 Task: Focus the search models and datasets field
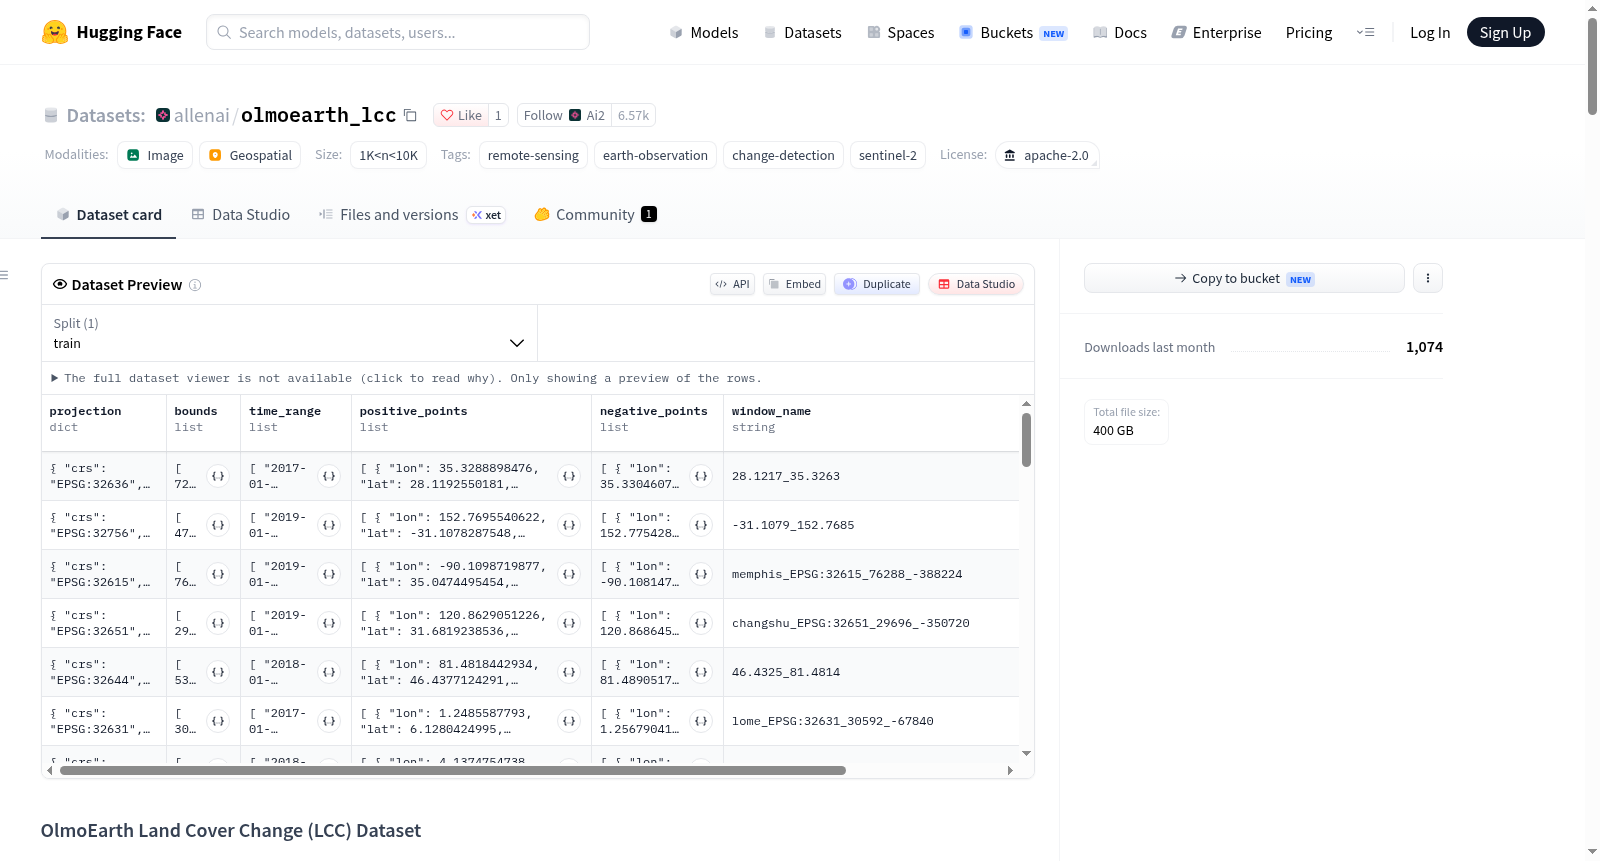(x=398, y=32)
